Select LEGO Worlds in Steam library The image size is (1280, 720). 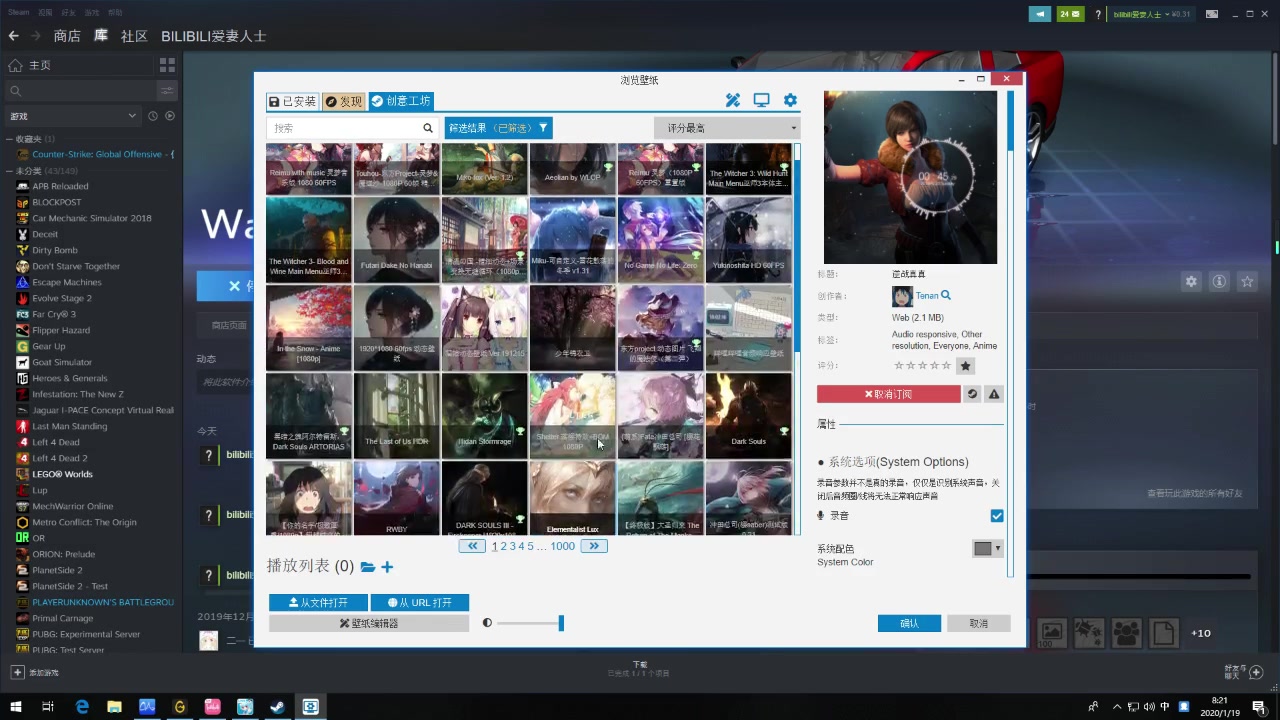pos(62,474)
